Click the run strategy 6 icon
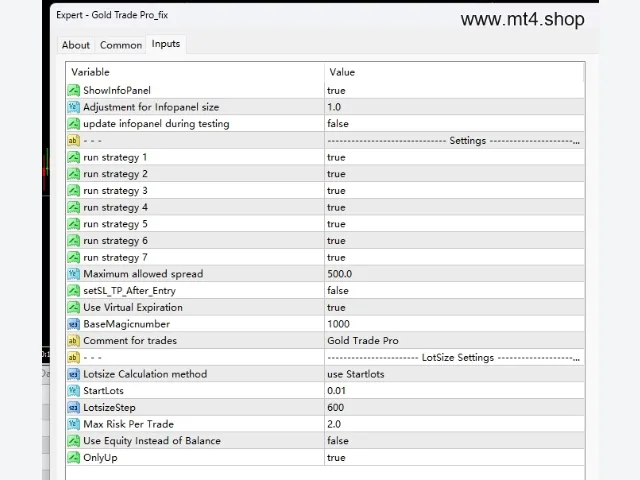 [73, 241]
